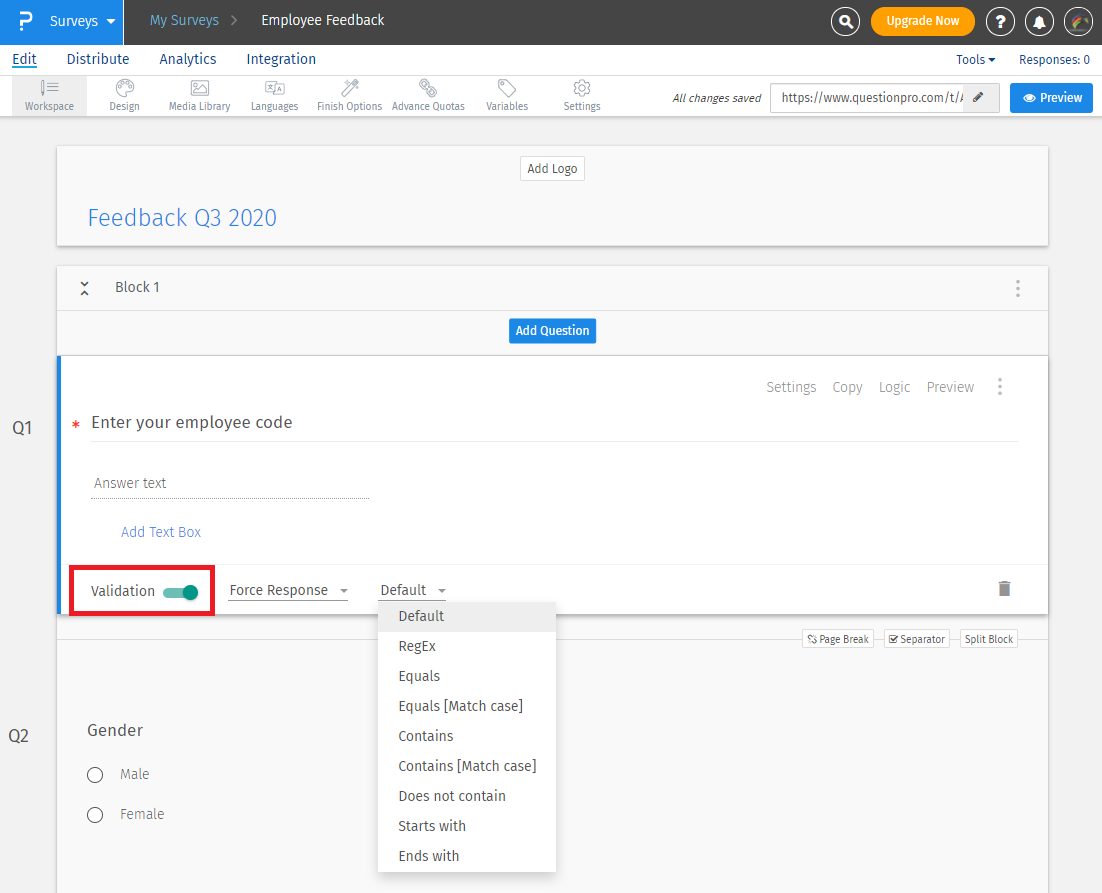Open the Languages settings icon

coord(274,96)
